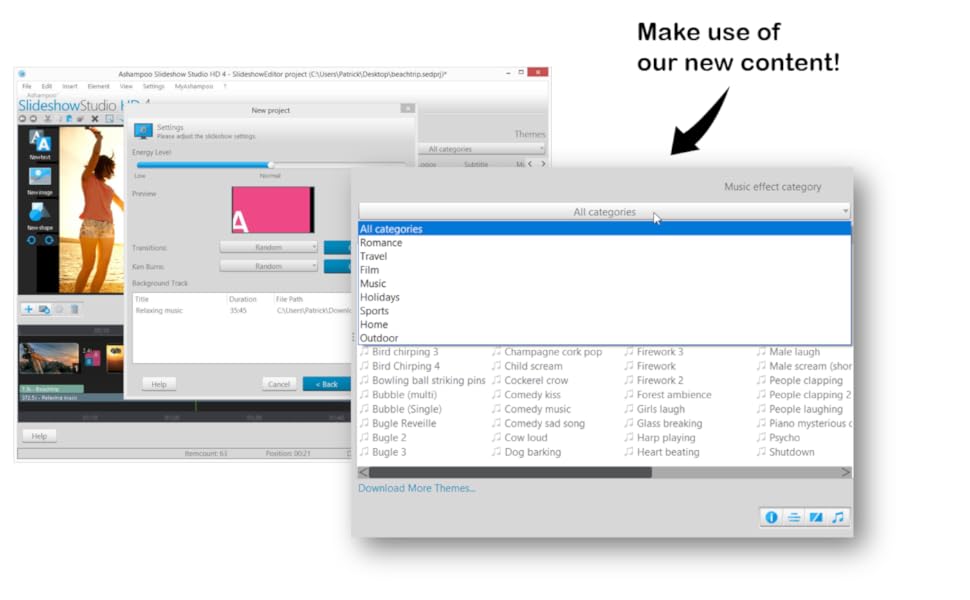970x600 pixels.
Task: Click Help in the New project dialog
Action: 159,384
